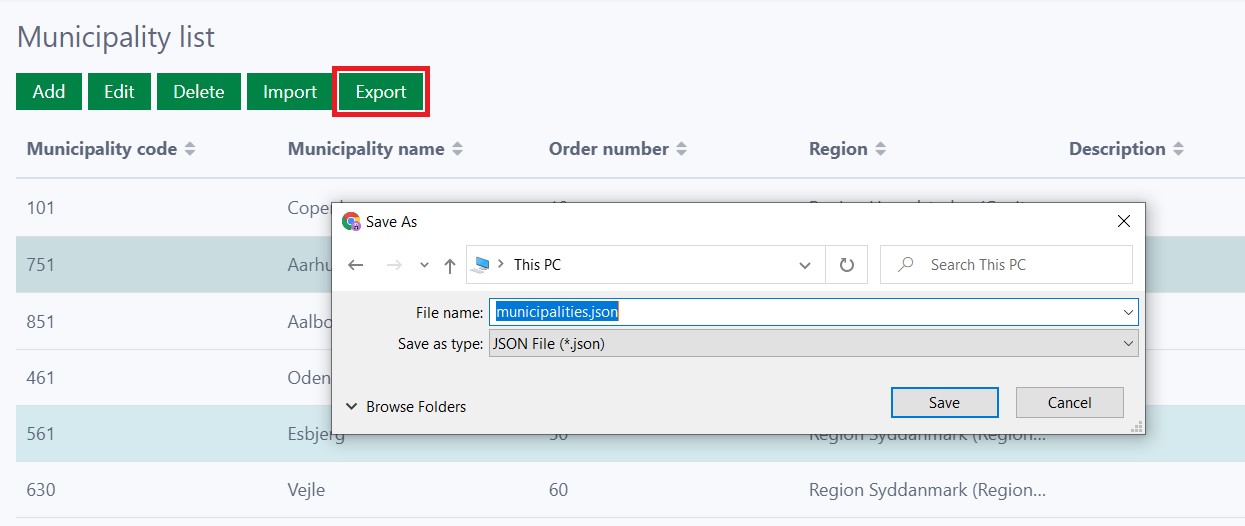Expand the Browse Folders section
This screenshot has height=526, width=1245.
coord(406,406)
